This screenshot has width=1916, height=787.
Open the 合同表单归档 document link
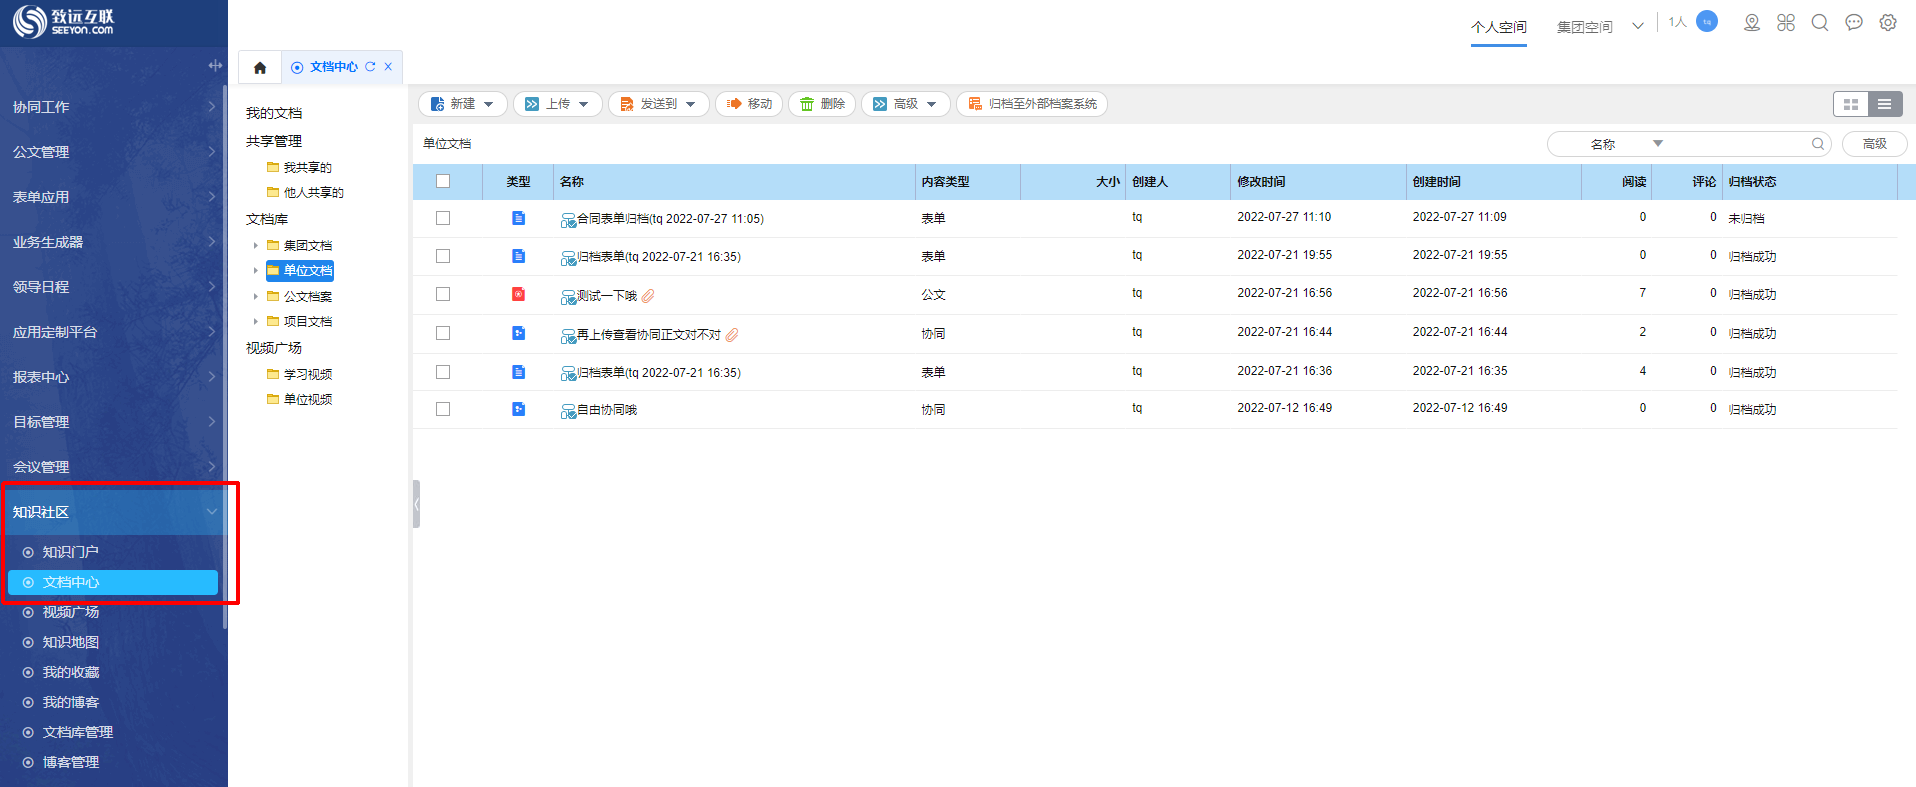670,219
